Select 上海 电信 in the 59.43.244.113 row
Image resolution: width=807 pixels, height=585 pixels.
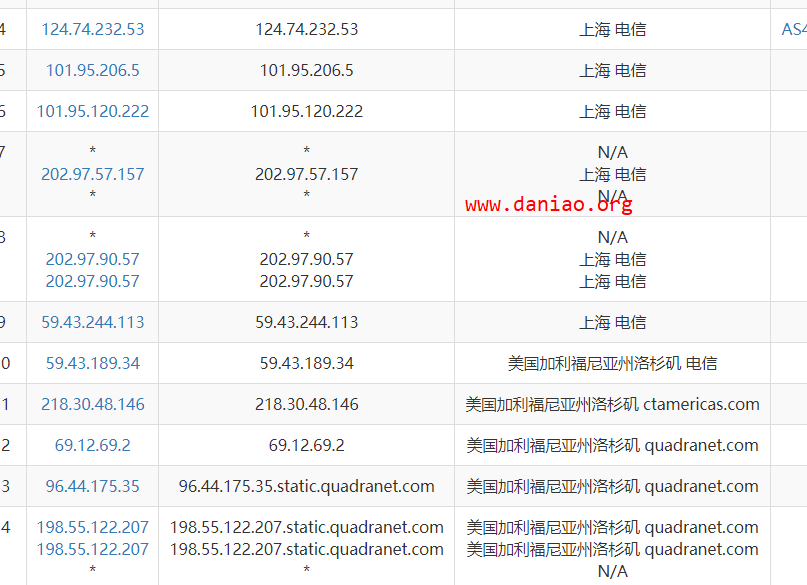click(x=612, y=323)
